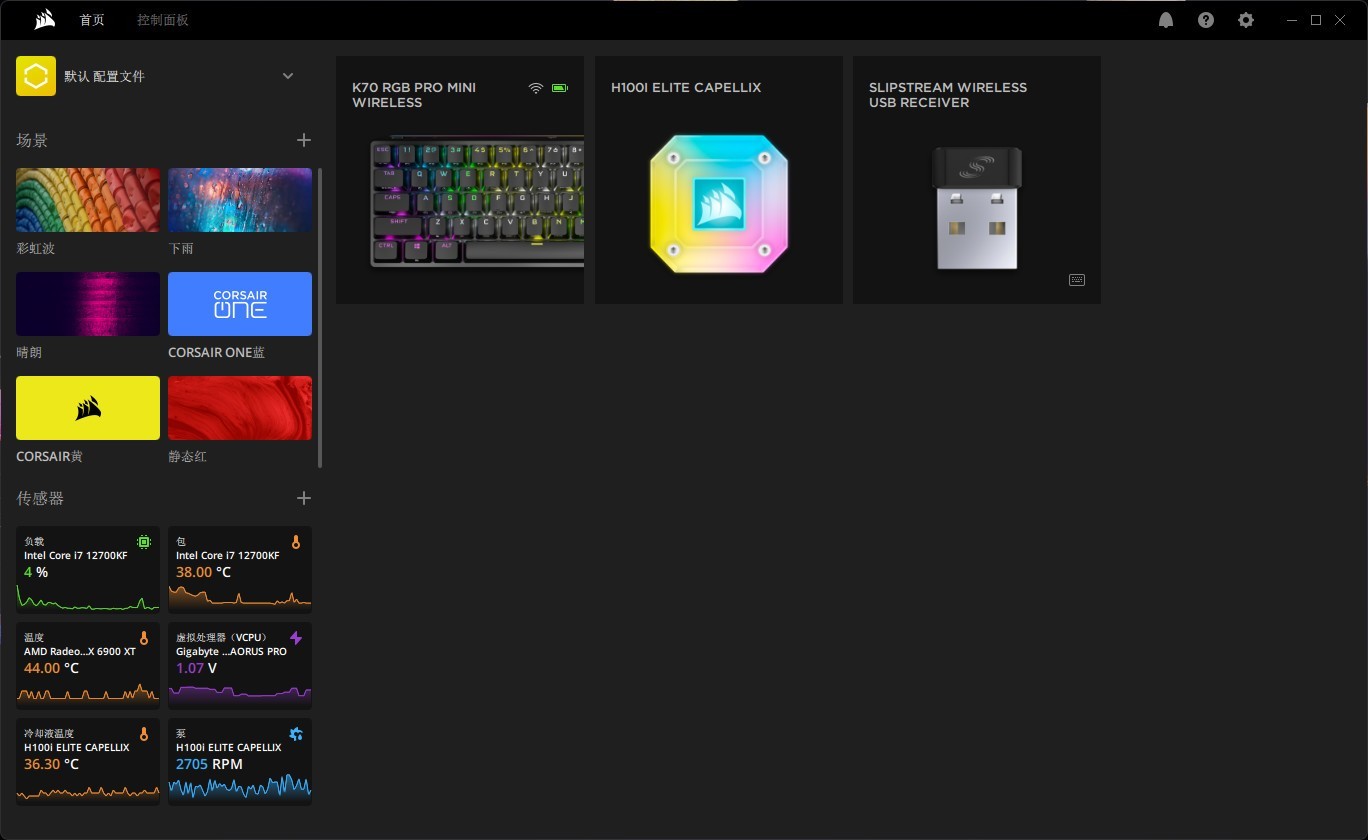1368x840 pixels.
Task: Open the notifications bell
Action: (1166, 20)
